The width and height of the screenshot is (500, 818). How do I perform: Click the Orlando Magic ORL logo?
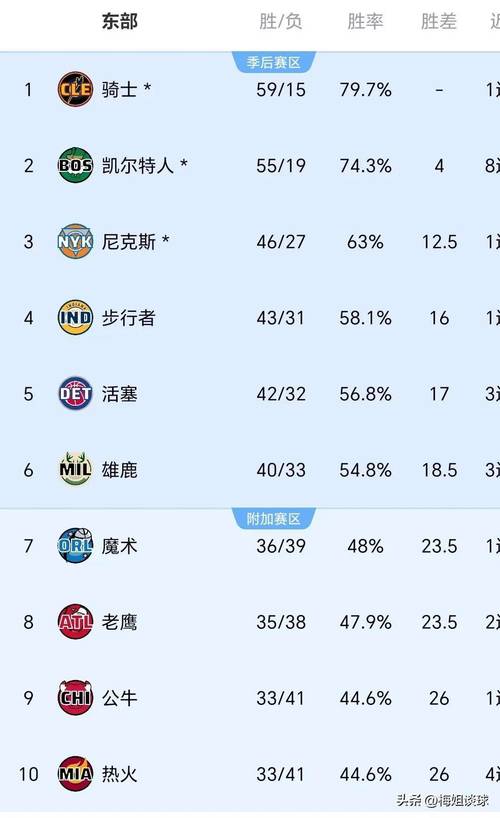click(75, 546)
